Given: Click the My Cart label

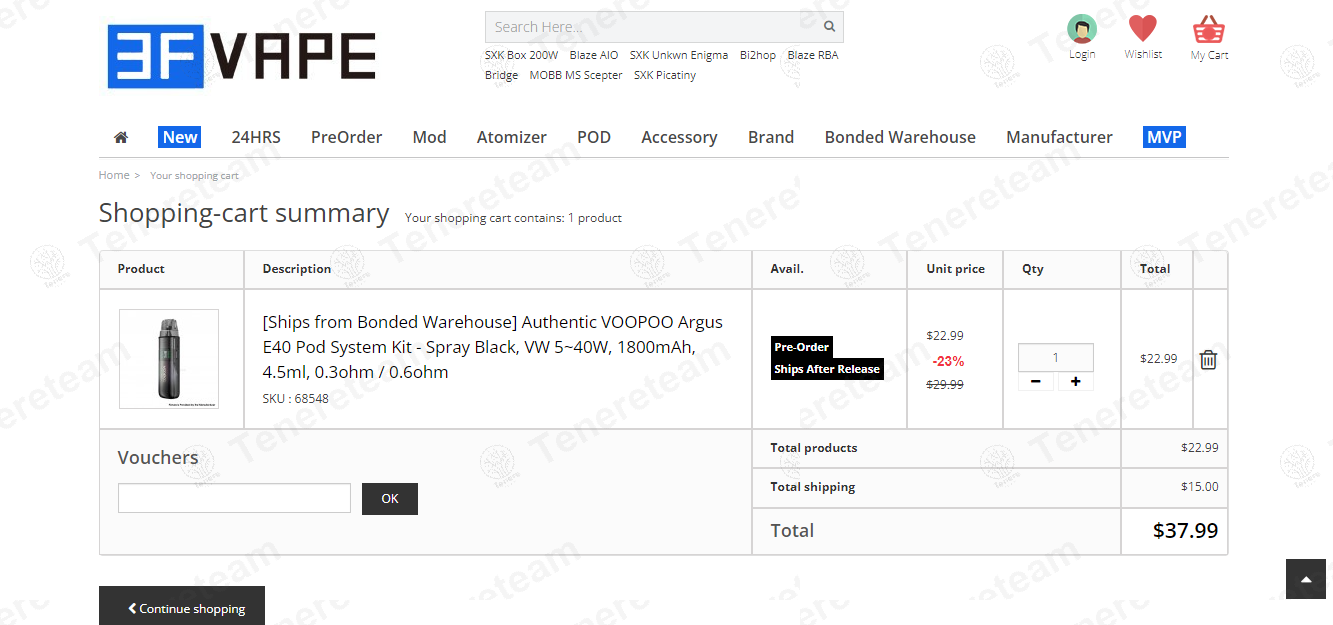Looking at the screenshot, I should click(x=1209, y=55).
